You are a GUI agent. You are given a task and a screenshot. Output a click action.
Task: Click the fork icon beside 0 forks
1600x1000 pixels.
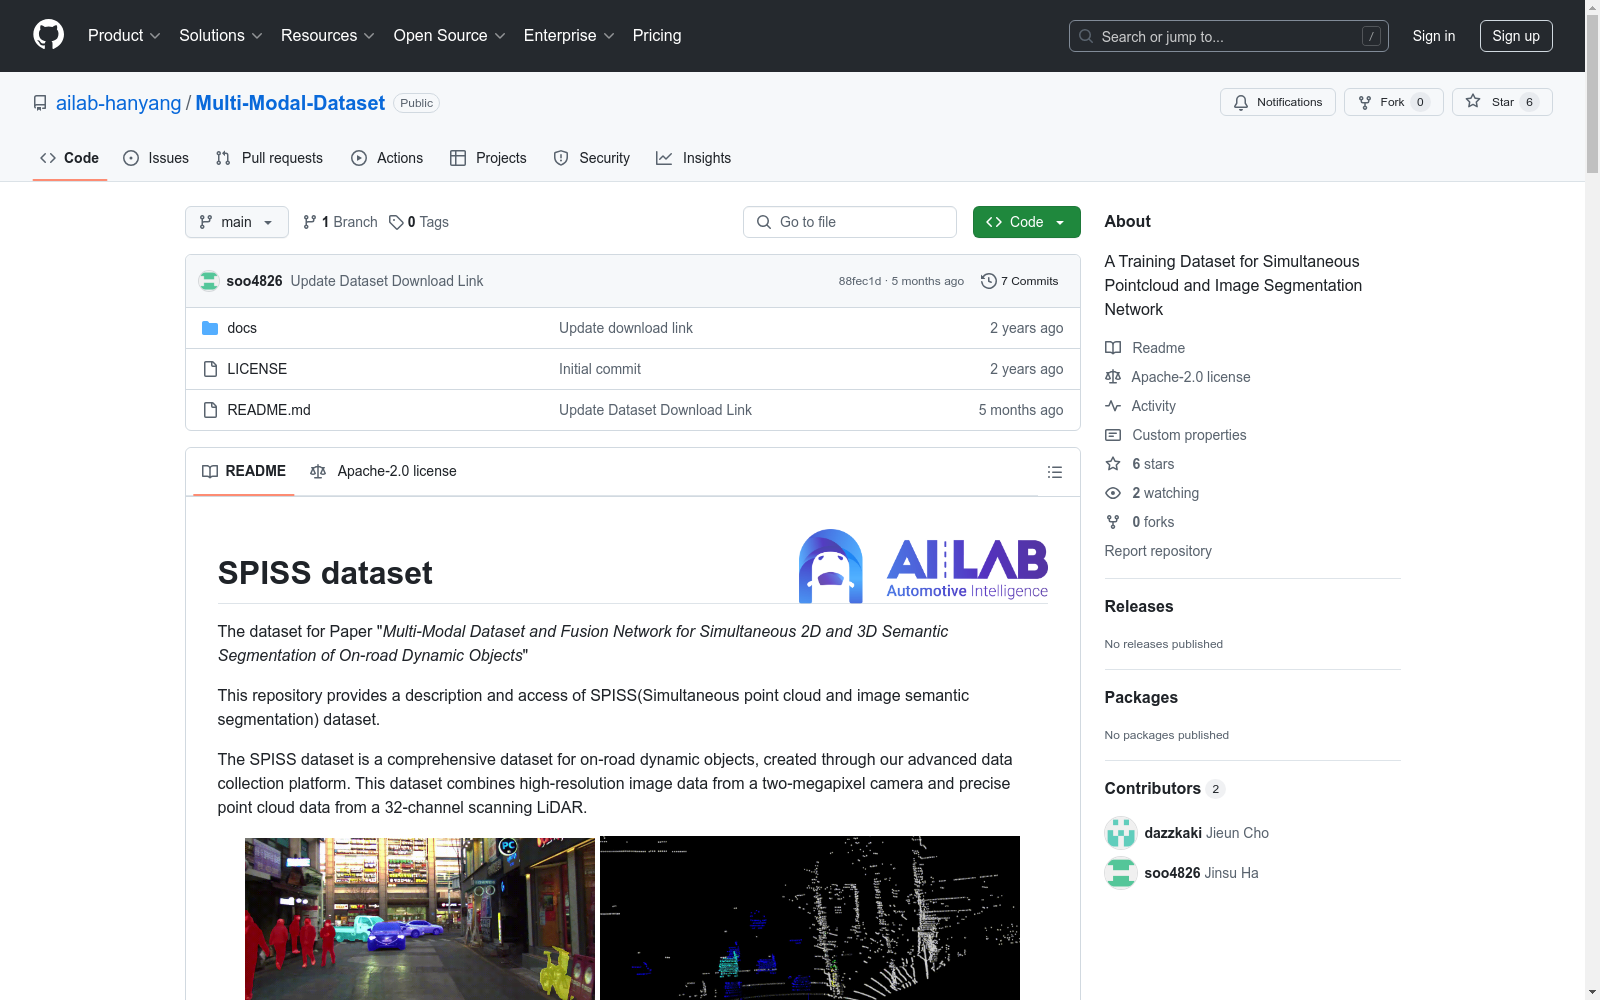tap(1113, 522)
